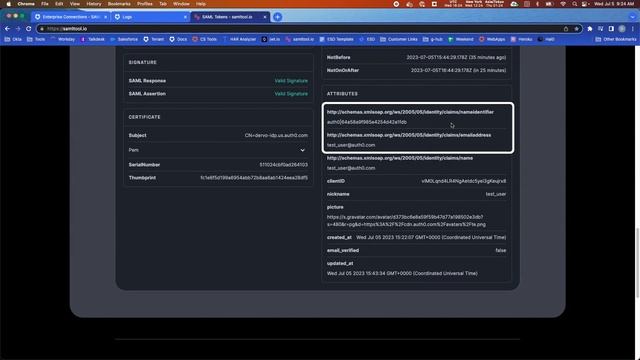The image size is (640, 360).
Task: Open the Bookmarks menu
Action: click(x=119, y=4)
